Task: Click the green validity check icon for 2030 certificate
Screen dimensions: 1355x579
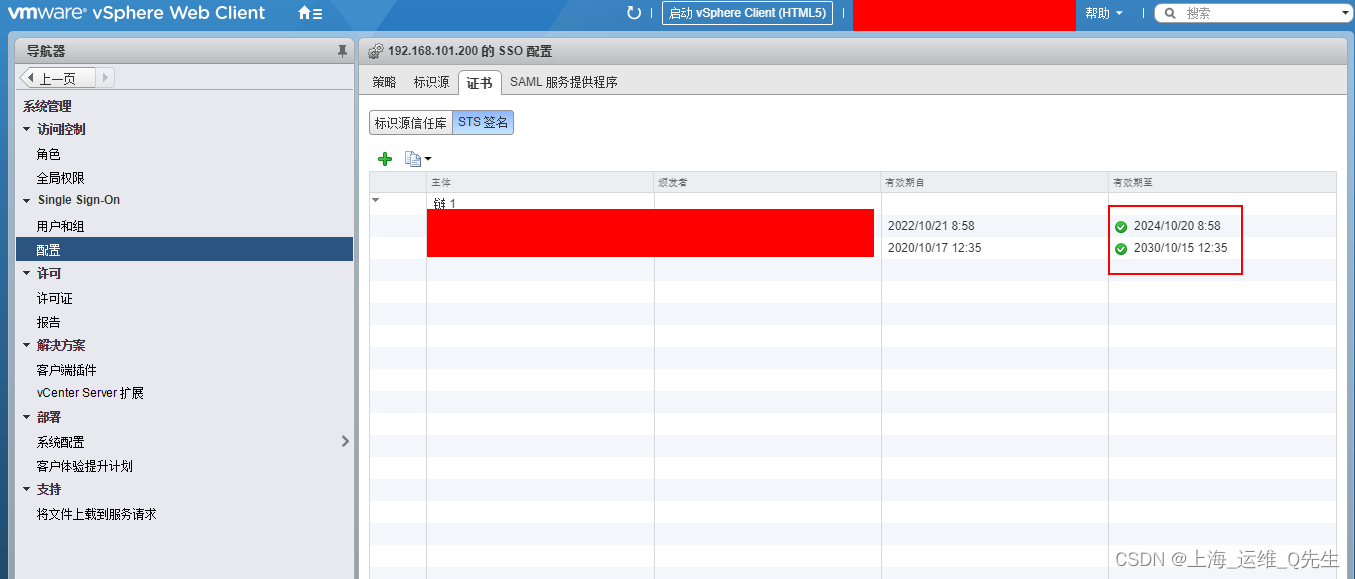Action: click(x=1122, y=250)
